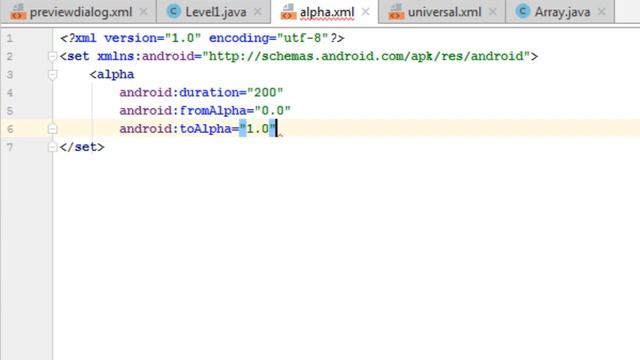
Task: Close the Level1.java tab
Action: (258, 12)
